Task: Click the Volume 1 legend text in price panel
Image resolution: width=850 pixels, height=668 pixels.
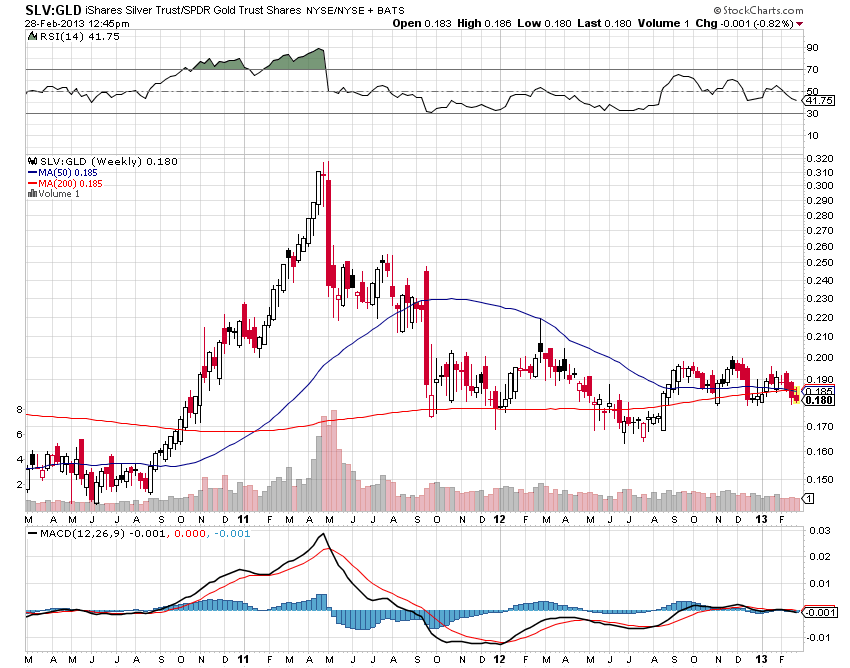Action: coord(59,194)
